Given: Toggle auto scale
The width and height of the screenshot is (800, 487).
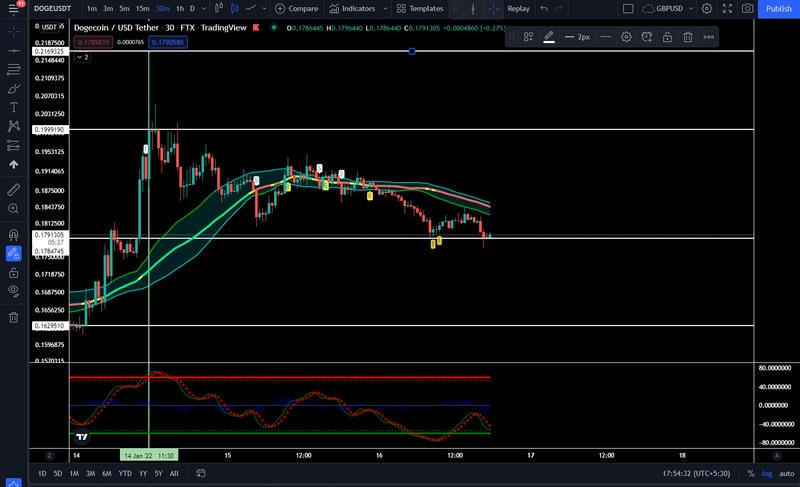Looking at the screenshot, I should click(786, 473).
